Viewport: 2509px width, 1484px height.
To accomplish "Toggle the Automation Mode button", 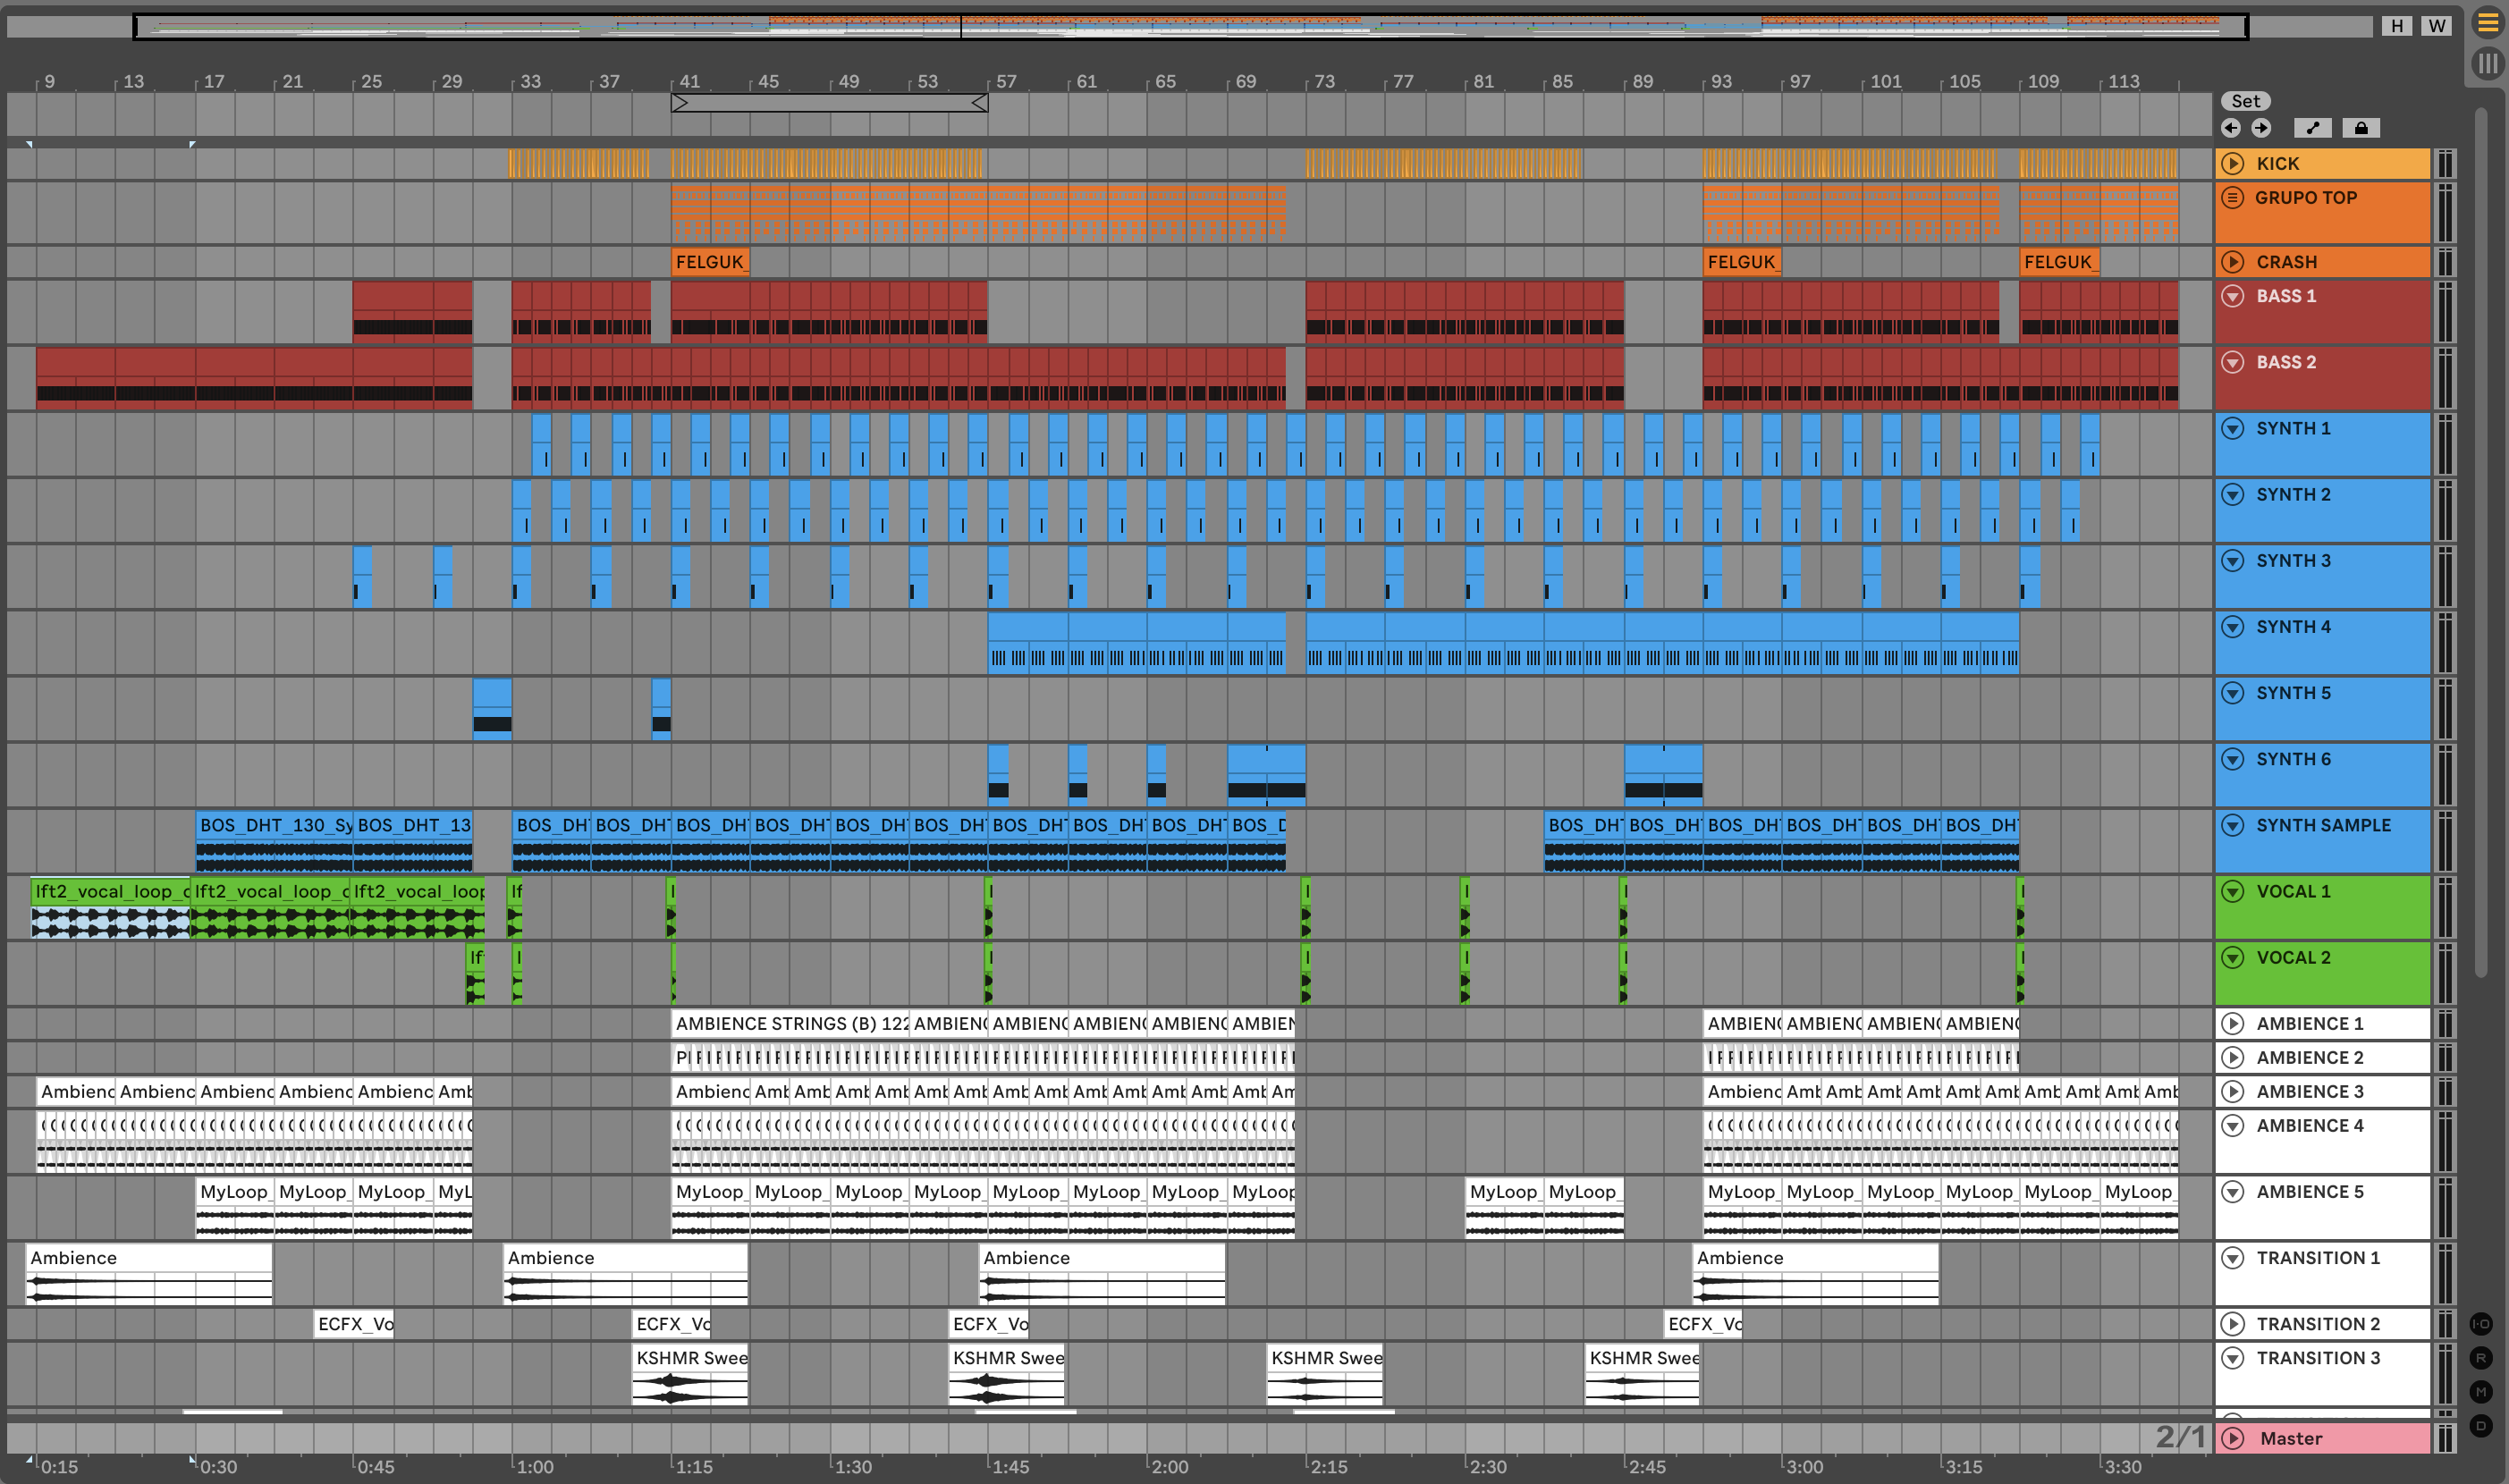I will coord(2312,128).
